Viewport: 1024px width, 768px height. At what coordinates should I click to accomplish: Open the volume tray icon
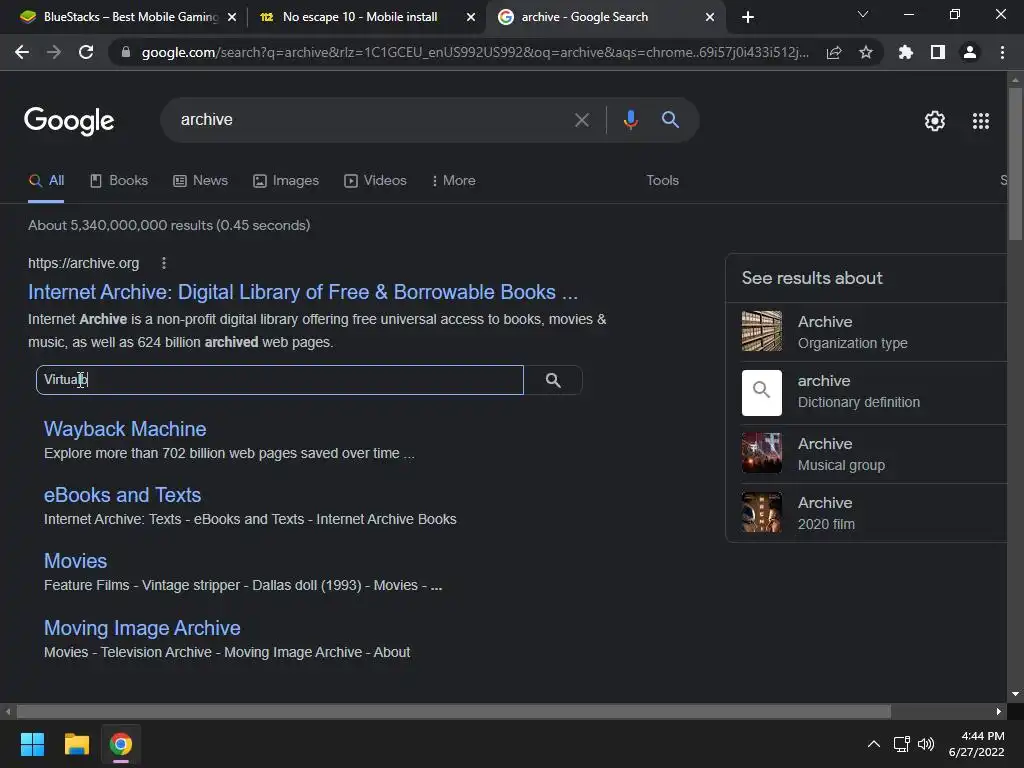click(926, 744)
